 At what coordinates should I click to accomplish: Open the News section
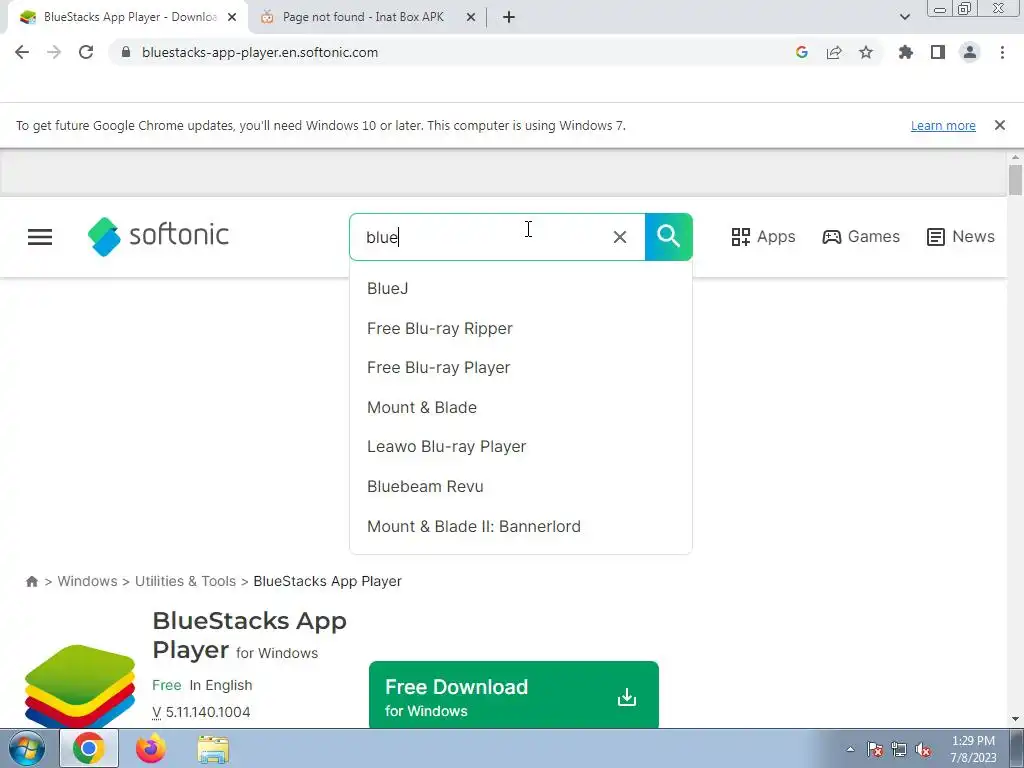[961, 236]
